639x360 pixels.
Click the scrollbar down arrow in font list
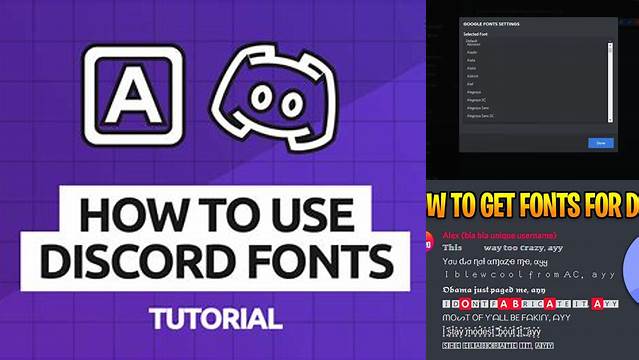[610, 120]
